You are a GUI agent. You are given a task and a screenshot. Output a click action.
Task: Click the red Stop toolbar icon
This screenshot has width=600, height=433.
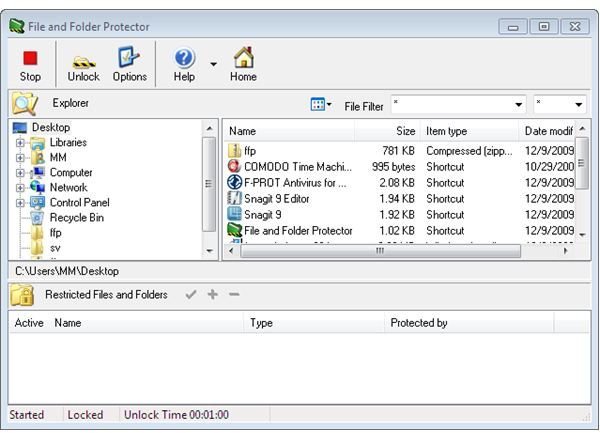(30, 59)
